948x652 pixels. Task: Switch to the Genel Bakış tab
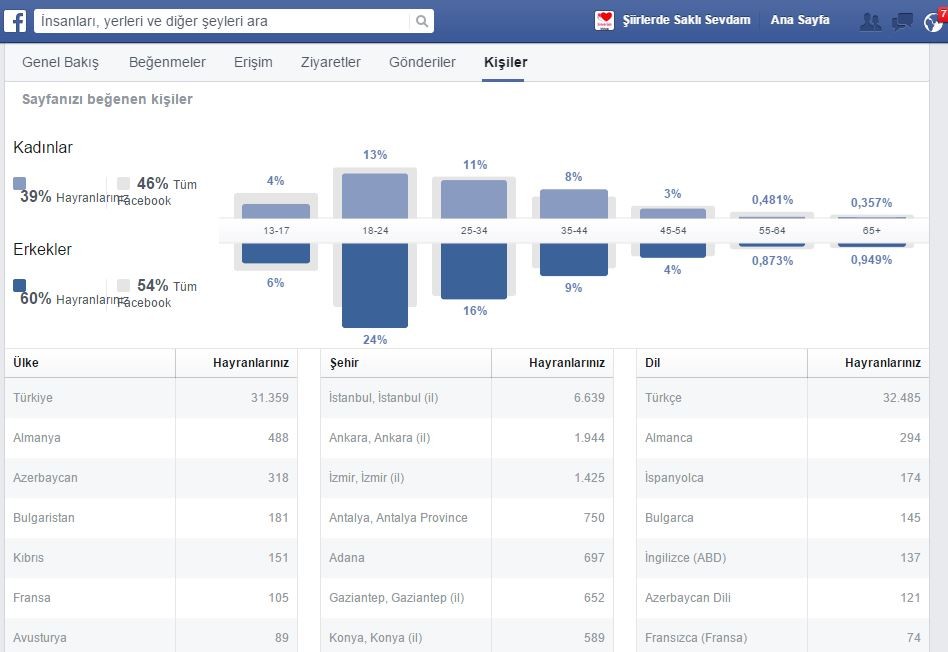click(60, 62)
